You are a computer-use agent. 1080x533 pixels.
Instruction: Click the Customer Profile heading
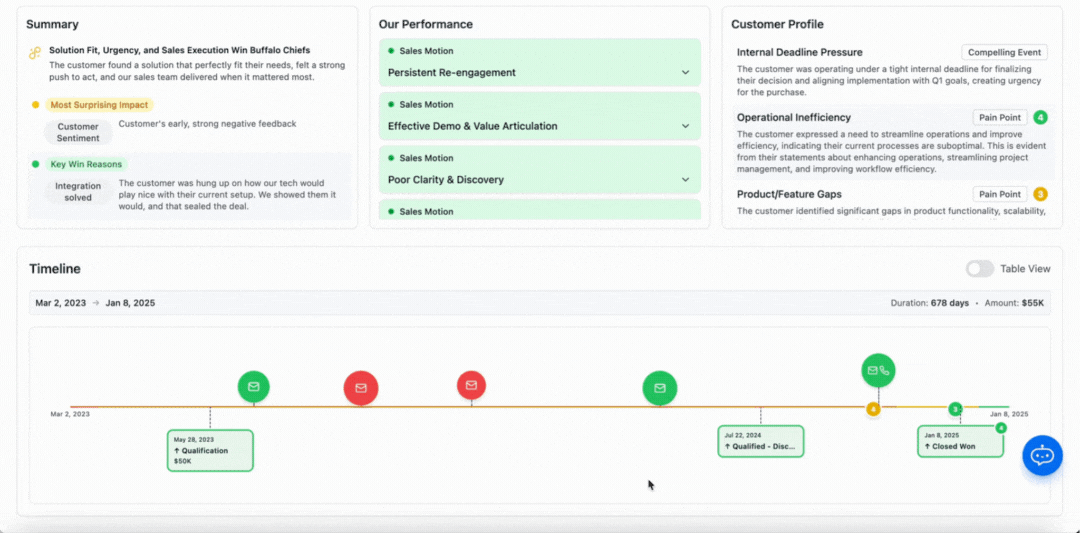click(x=777, y=24)
